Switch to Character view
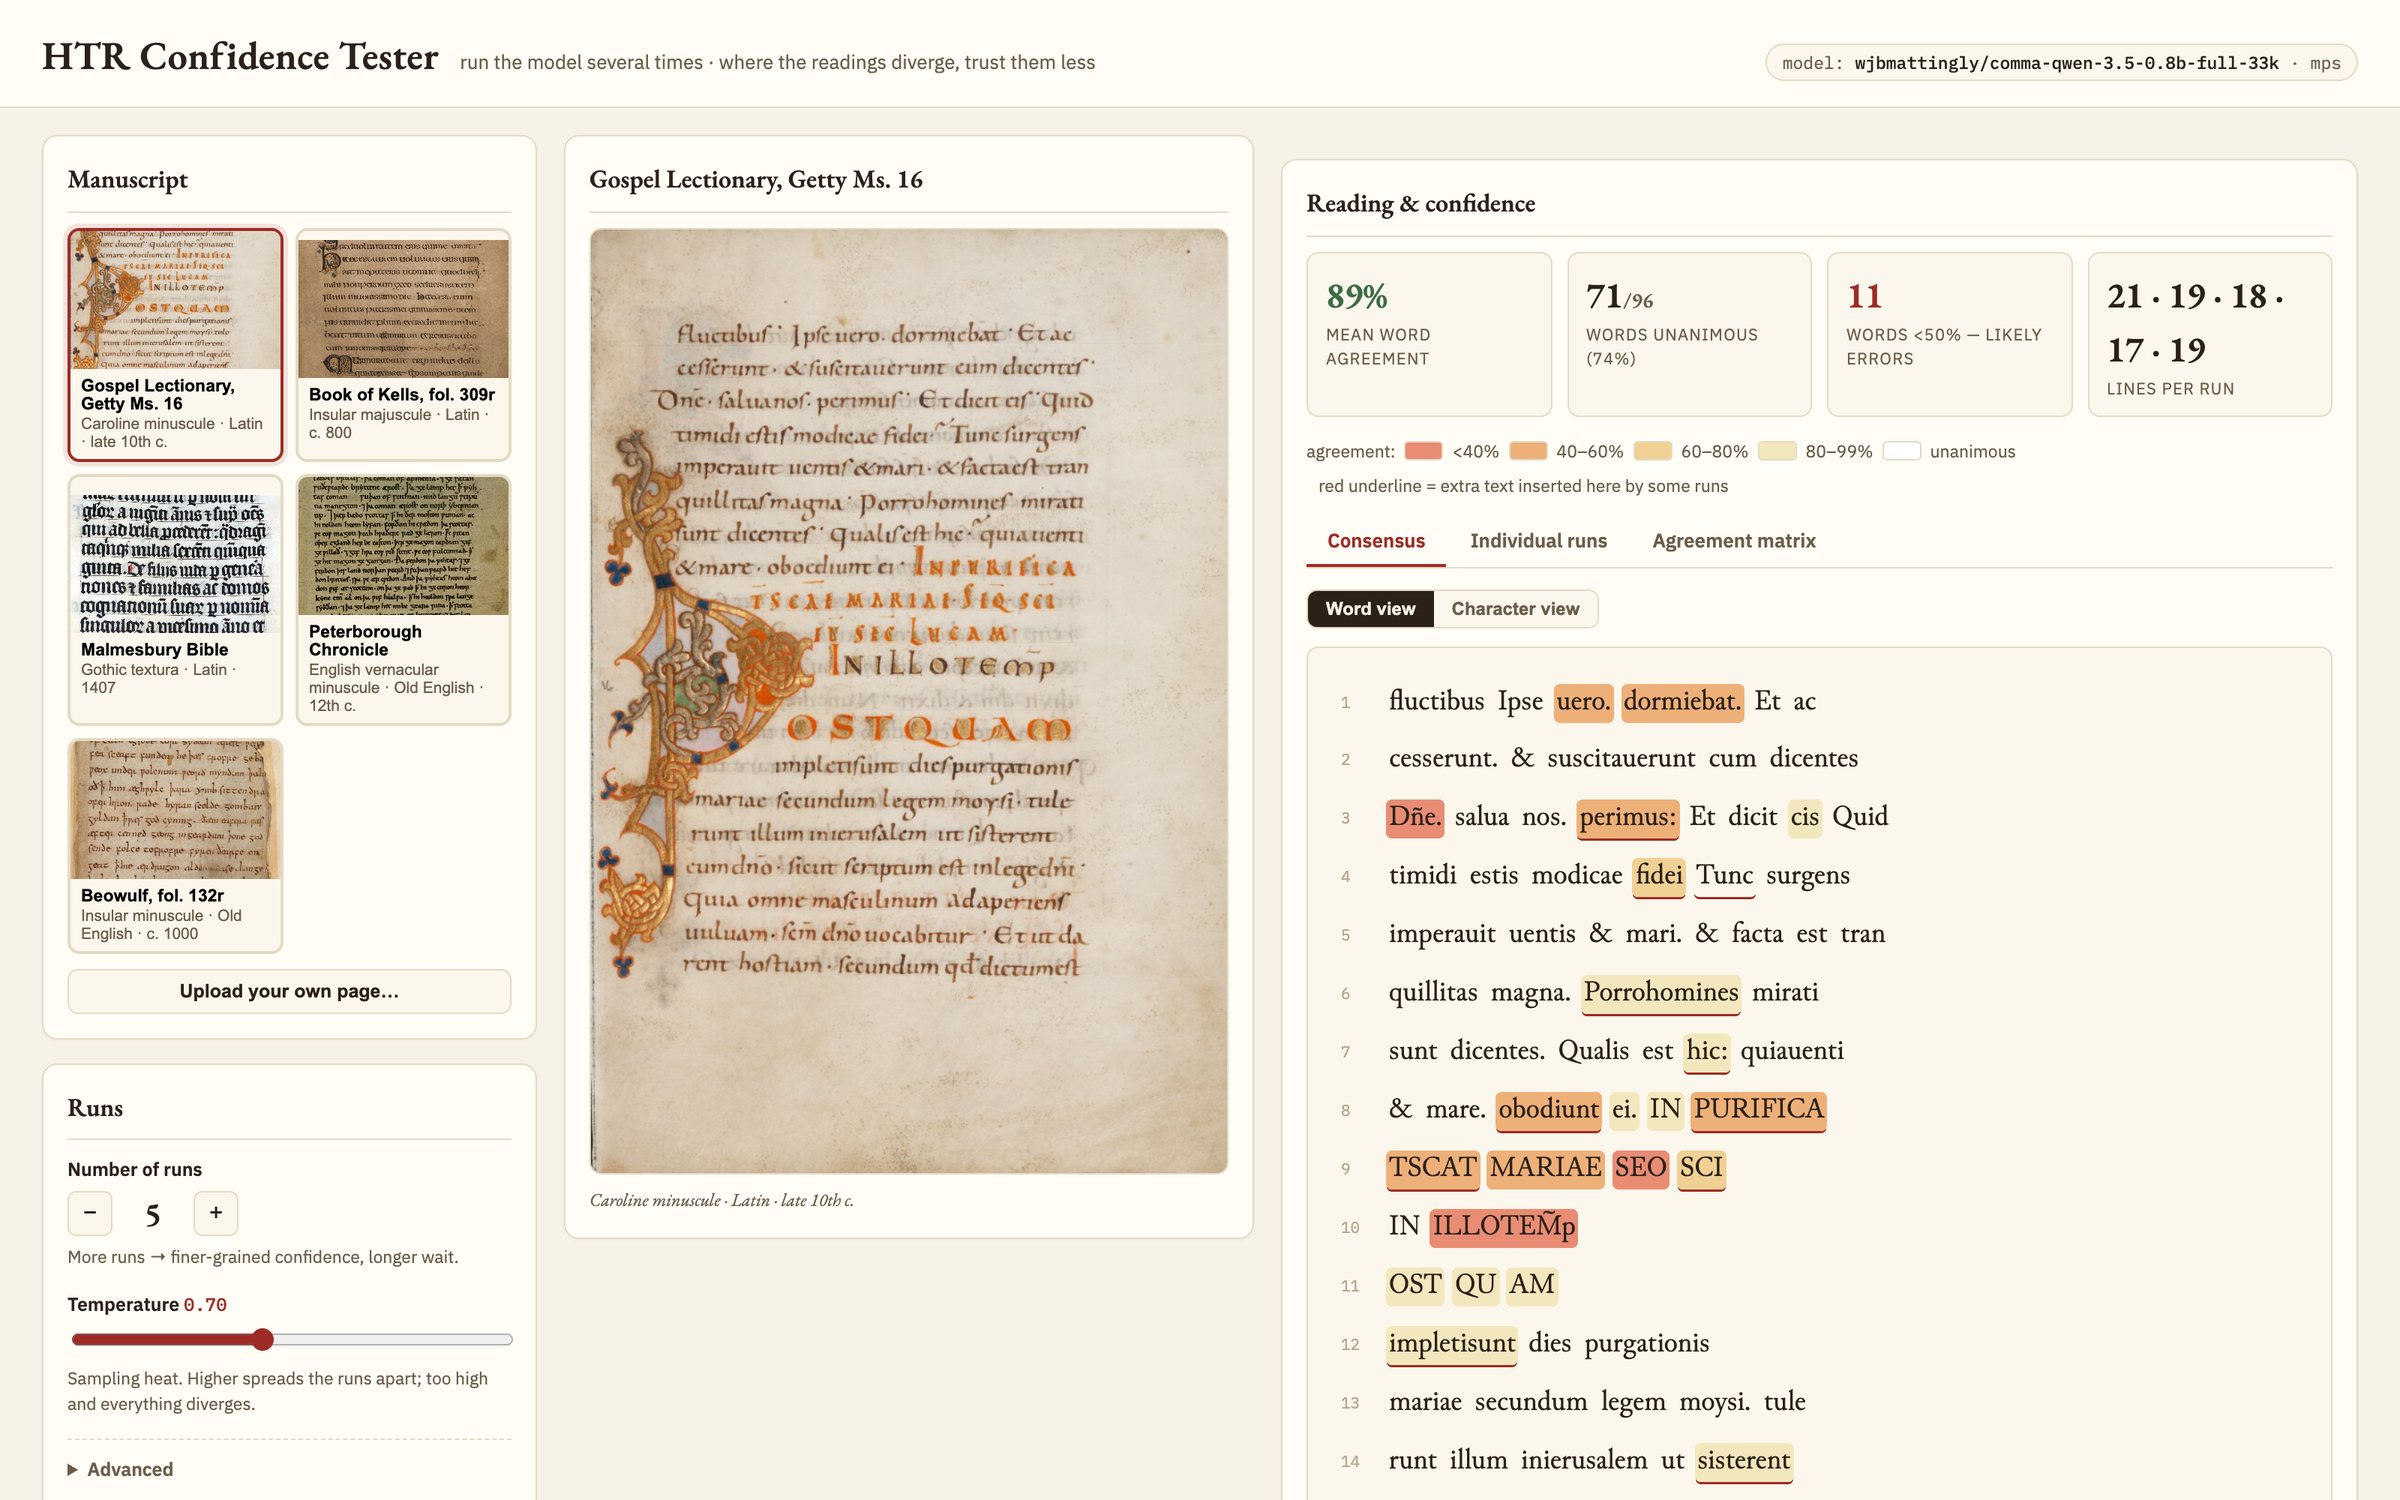Image resolution: width=2400 pixels, height=1500 pixels. click(x=1515, y=609)
